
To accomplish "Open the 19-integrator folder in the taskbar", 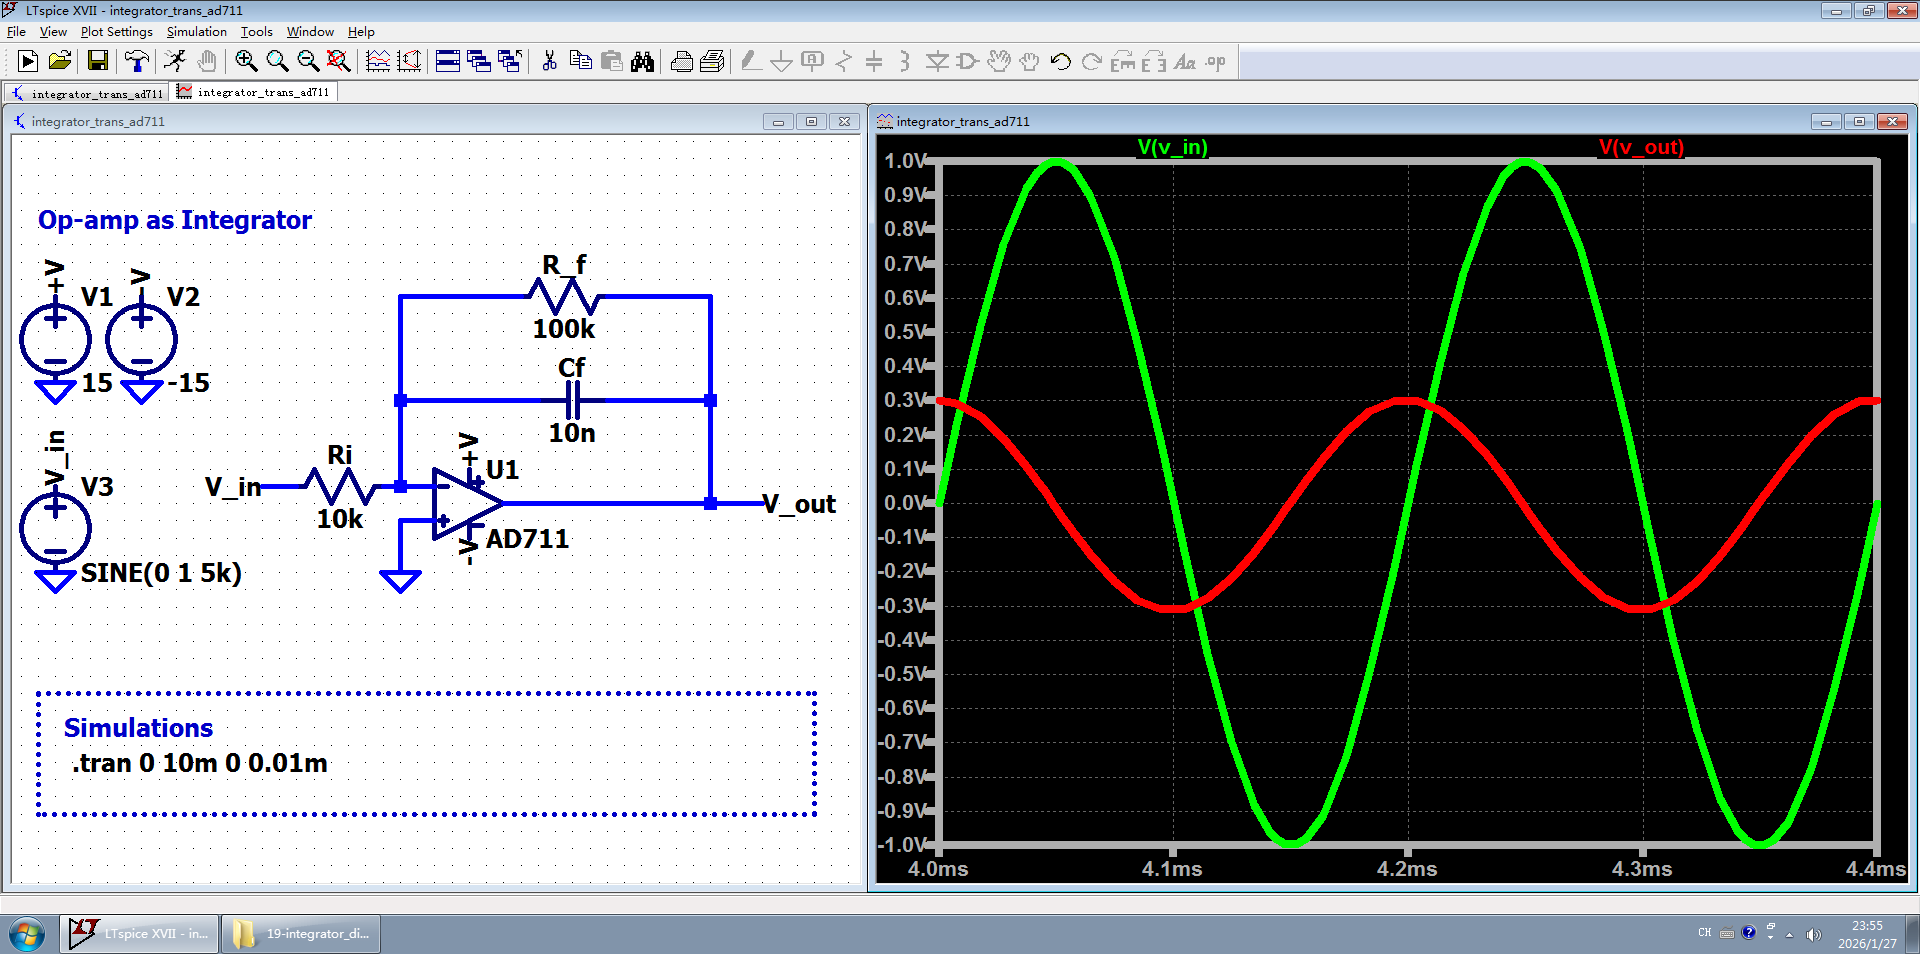I will click(x=301, y=934).
